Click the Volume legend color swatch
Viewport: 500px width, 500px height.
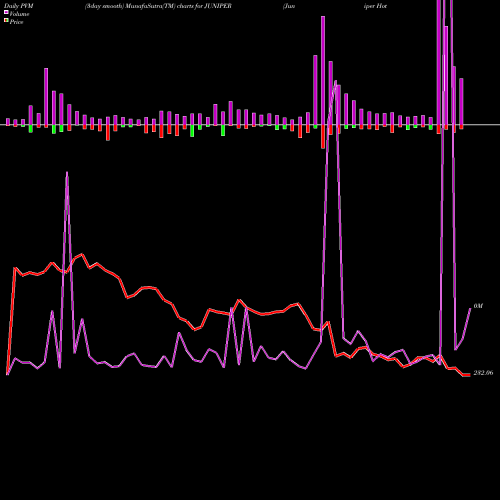6,13
